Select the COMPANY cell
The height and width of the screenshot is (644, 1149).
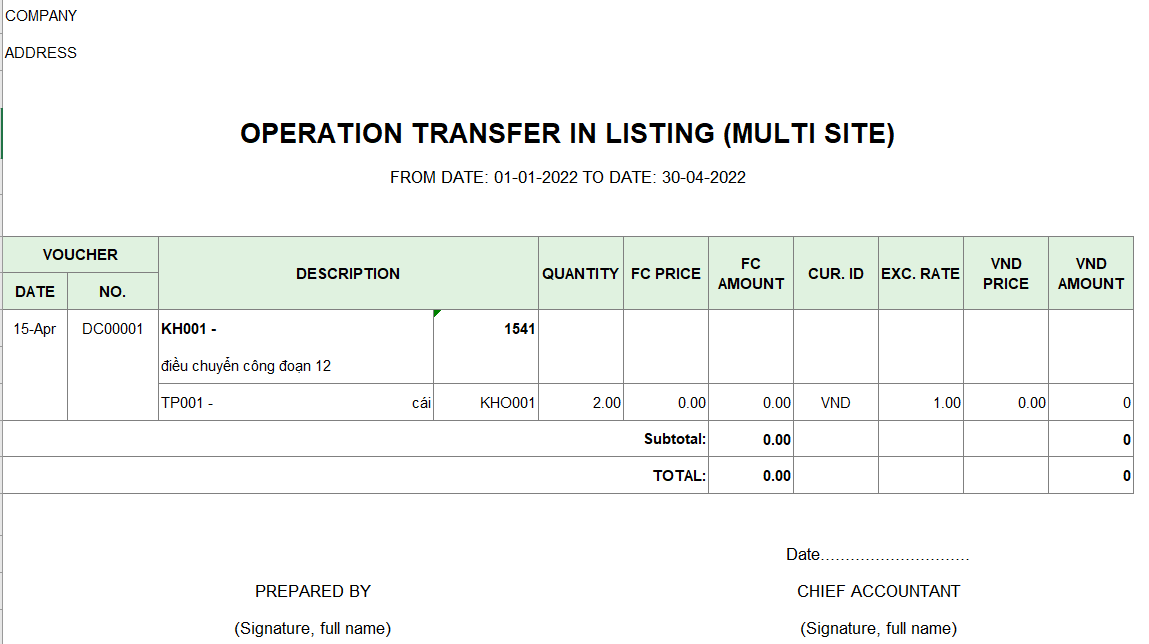click(41, 15)
